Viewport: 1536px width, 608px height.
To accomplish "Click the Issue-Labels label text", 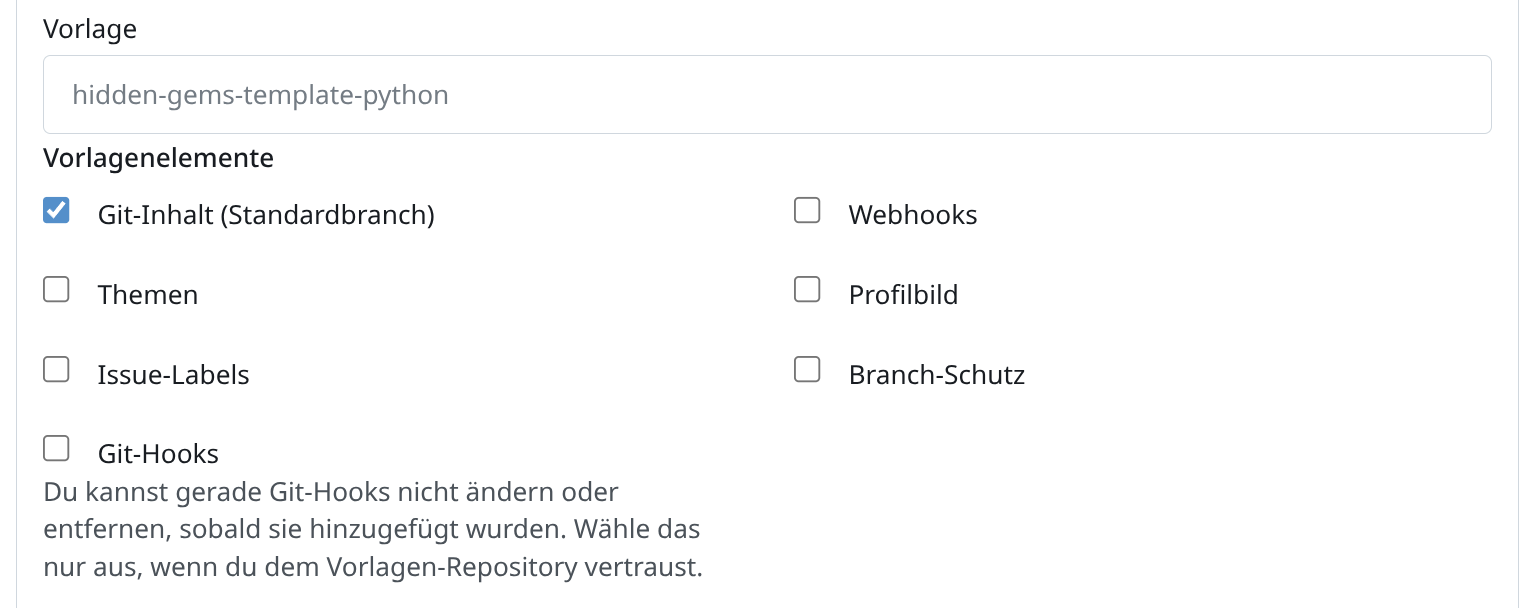I will point(173,375).
